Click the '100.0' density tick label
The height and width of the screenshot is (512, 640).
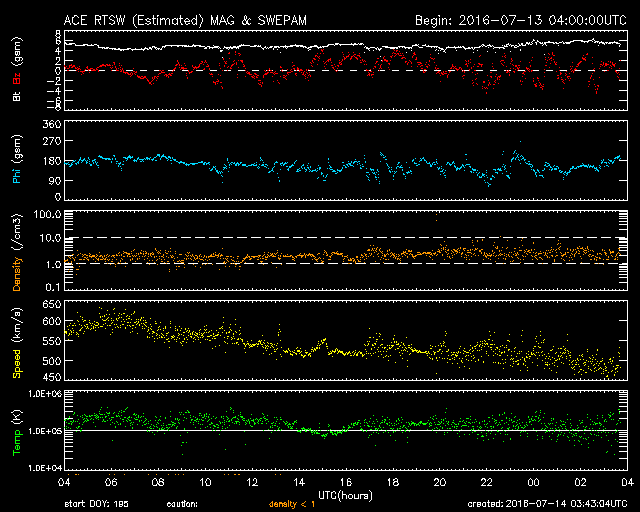48,214
